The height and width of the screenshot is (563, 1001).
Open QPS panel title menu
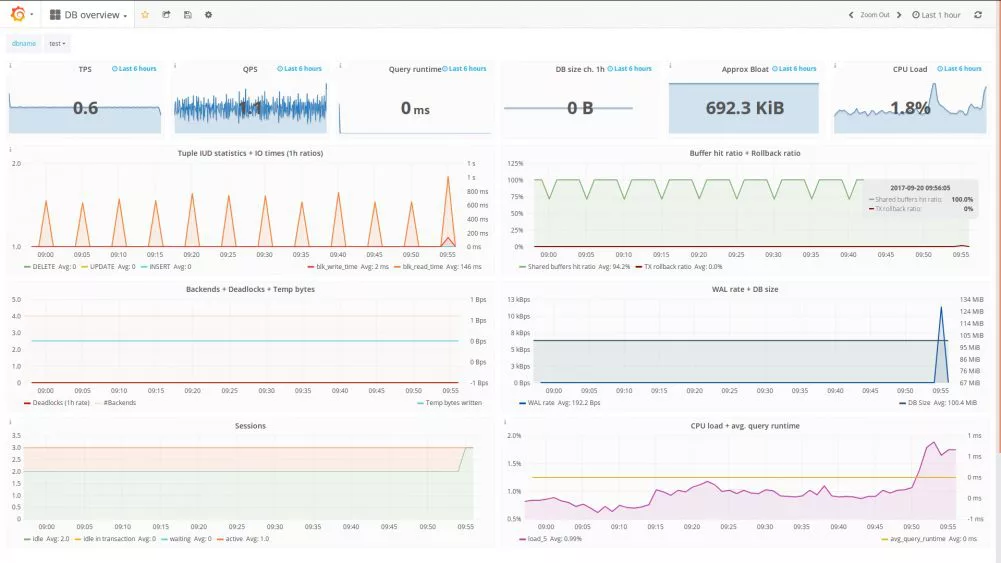point(250,69)
